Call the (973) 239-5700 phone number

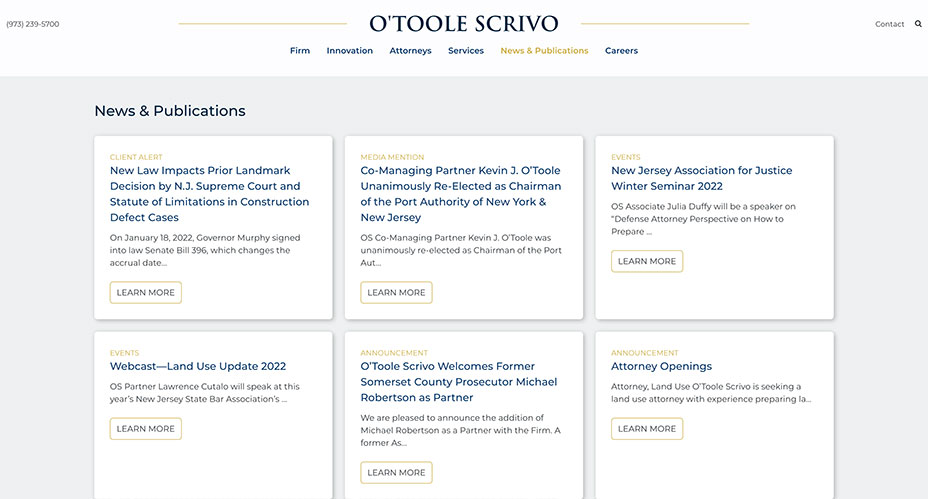[33, 24]
